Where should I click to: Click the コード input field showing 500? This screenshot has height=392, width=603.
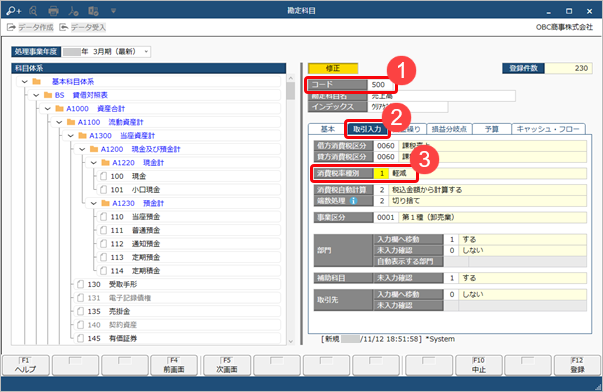coord(381,85)
